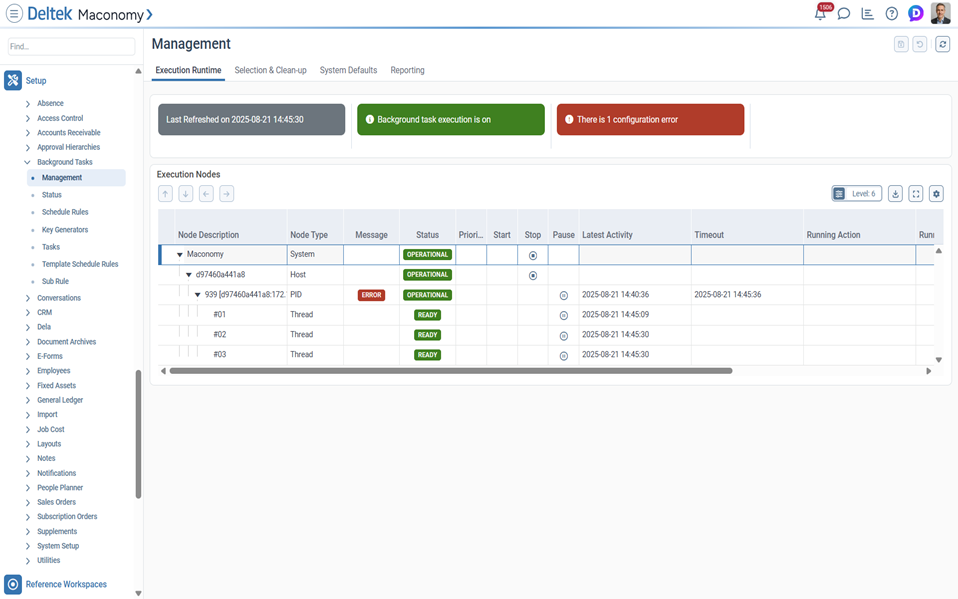Viewport: 958px width, 599px height.
Task: Click Pause on PID row 939
Action: pyautogui.click(x=563, y=294)
